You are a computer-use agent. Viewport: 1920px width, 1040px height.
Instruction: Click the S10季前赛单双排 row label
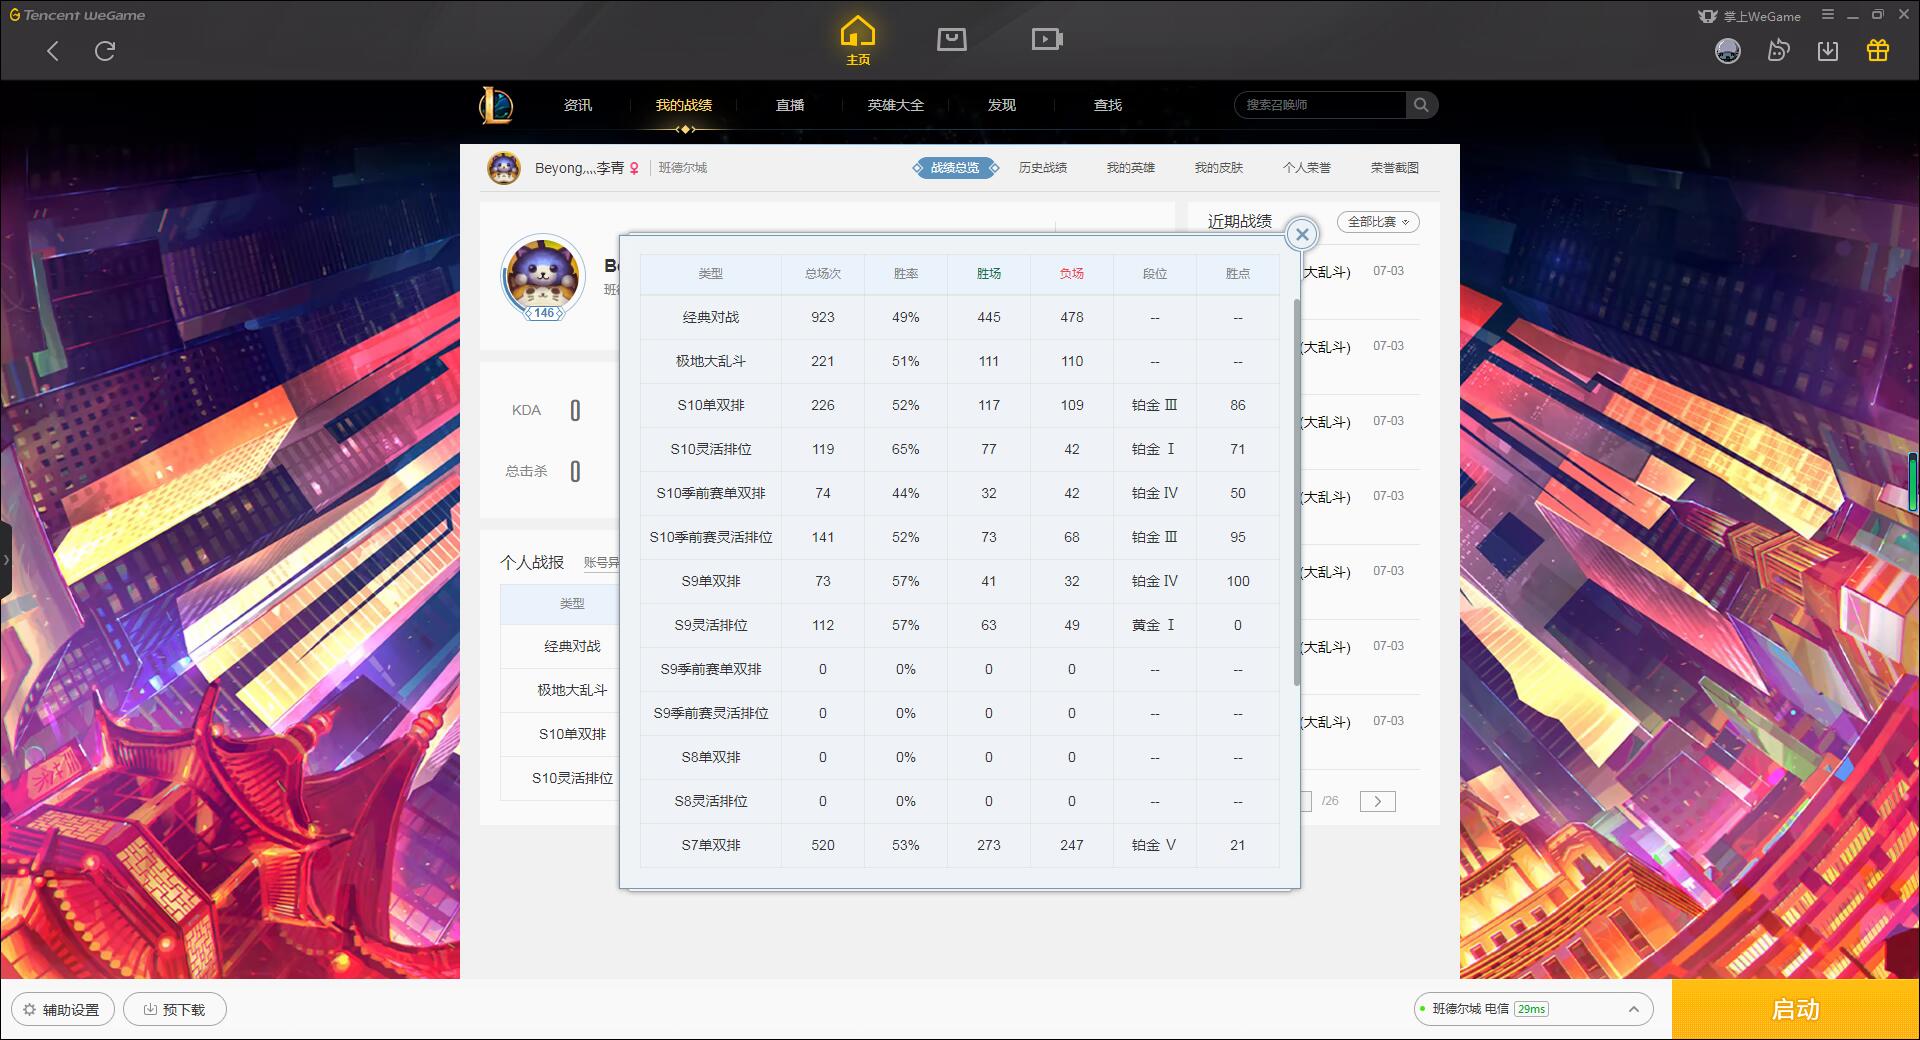711,493
